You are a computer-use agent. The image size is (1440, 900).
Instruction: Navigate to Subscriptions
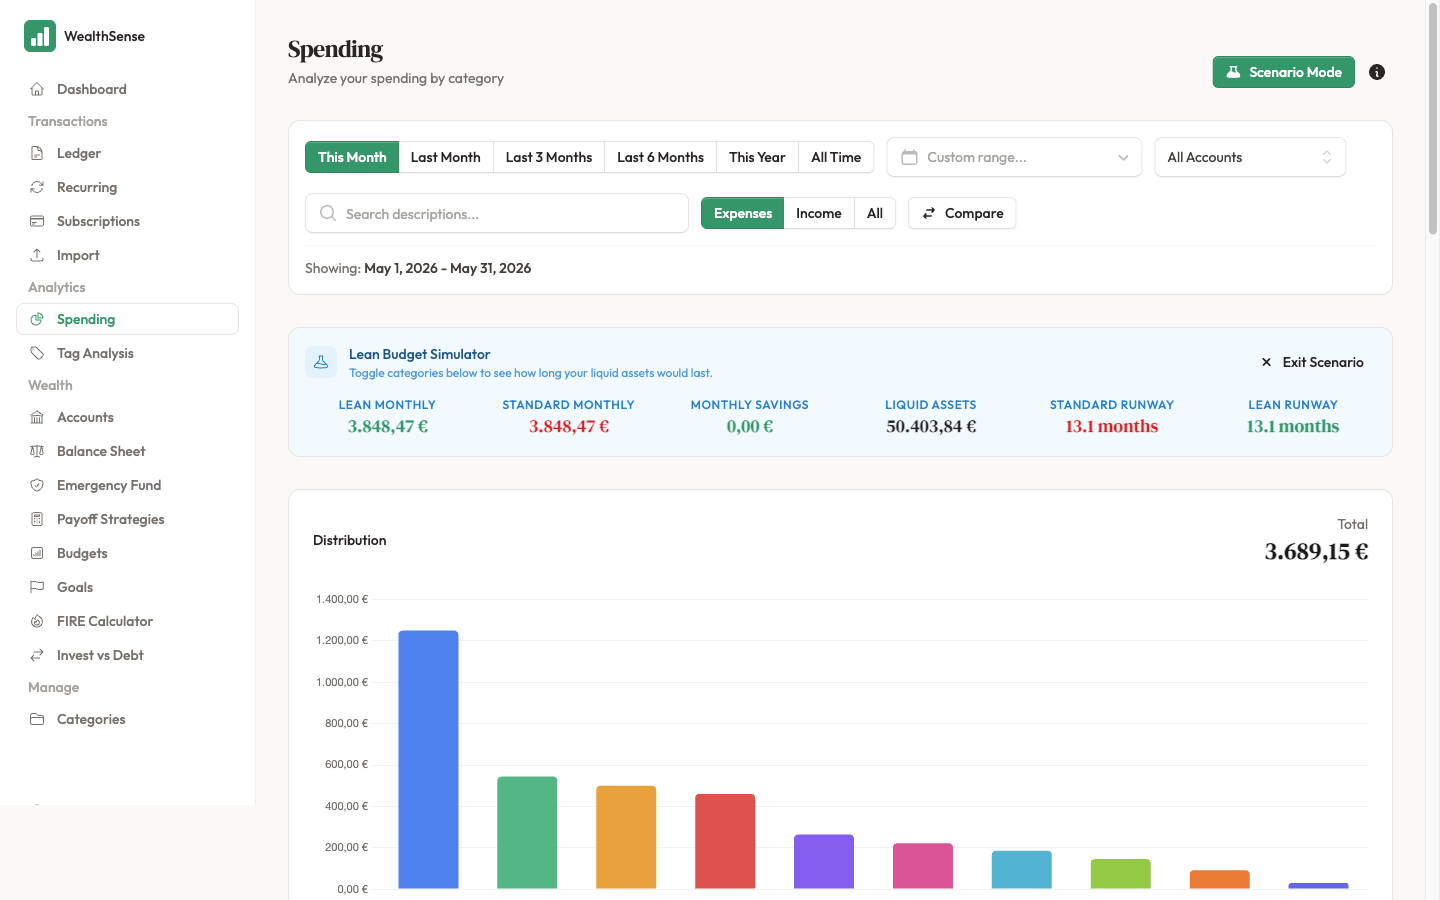pyautogui.click(x=127, y=221)
